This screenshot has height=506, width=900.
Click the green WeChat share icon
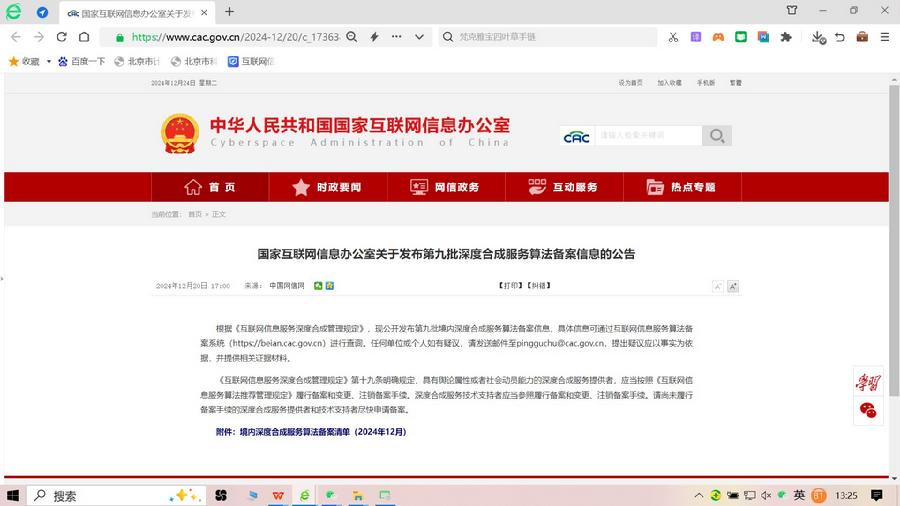click(318, 286)
